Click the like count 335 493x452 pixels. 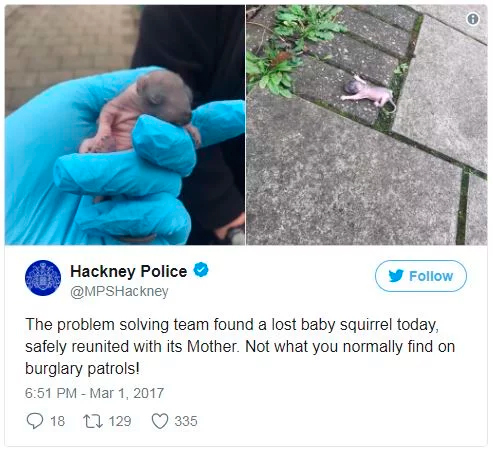[x=186, y=421]
